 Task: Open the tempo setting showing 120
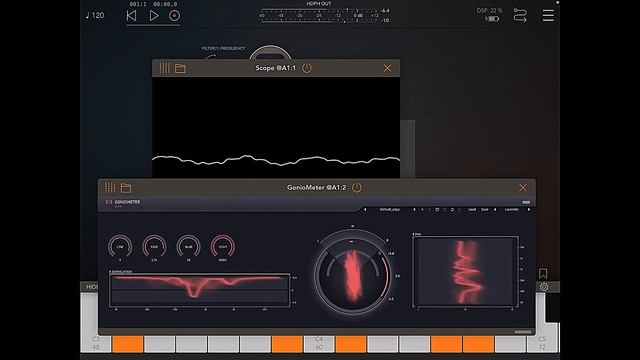[95, 16]
